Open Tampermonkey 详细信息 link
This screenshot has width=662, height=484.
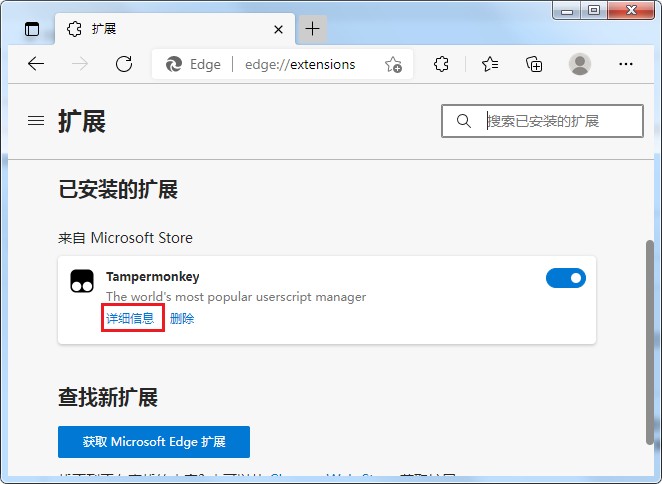[131, 319]
